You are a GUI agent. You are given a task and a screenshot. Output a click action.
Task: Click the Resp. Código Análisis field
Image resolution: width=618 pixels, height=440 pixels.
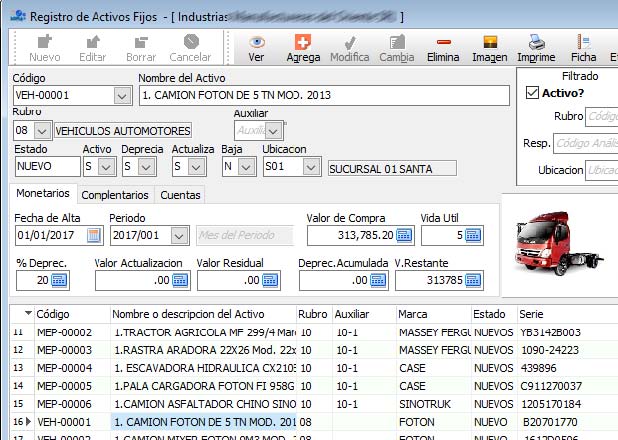click(x=586, y=143)
